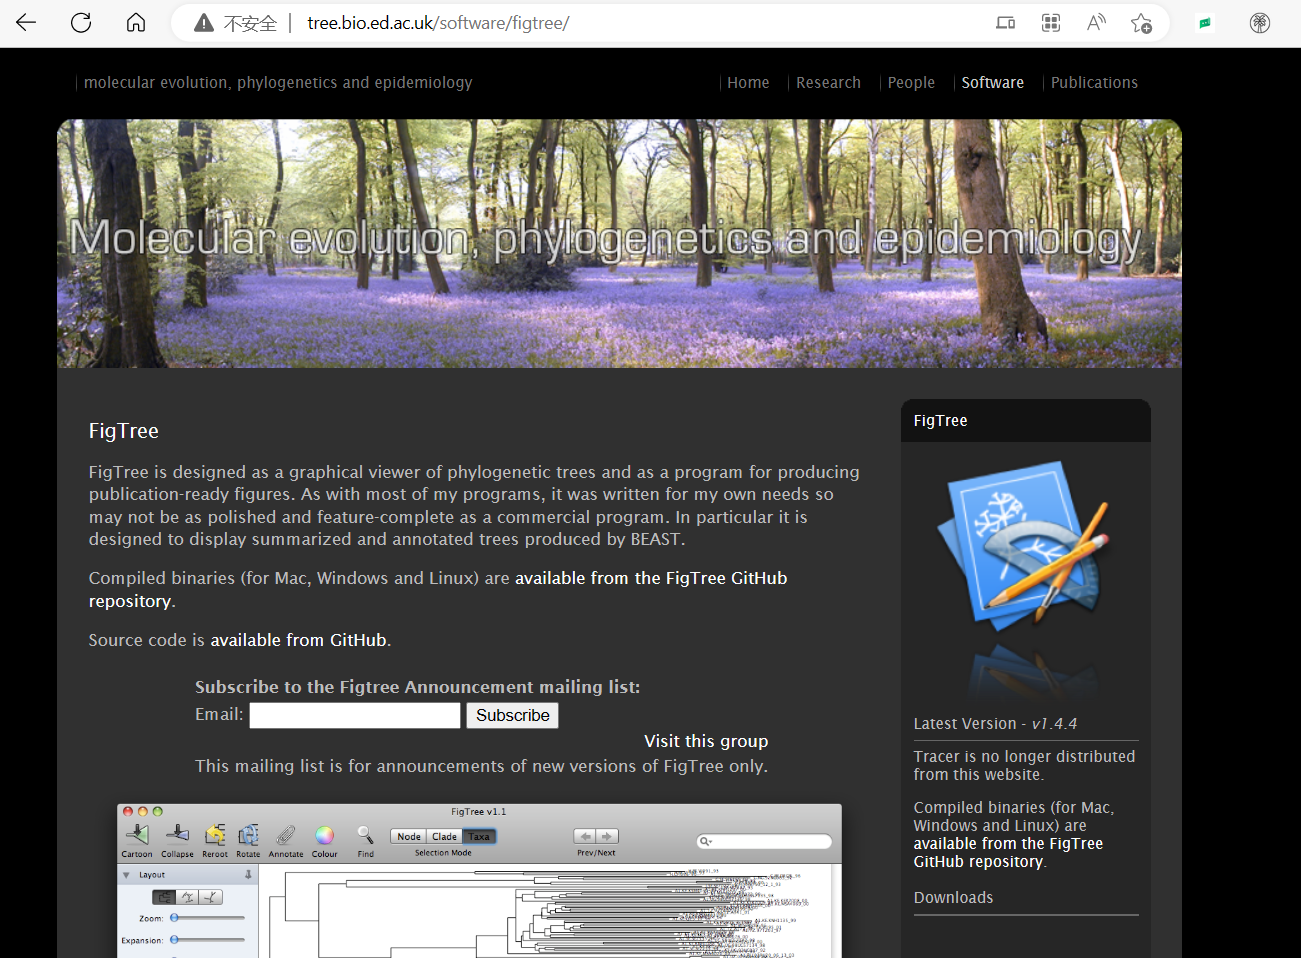The width and height of the screenshot is (1301, 958).
Task: Click the Next arrow in FigTree screenshot
Action: click(608, 836)
